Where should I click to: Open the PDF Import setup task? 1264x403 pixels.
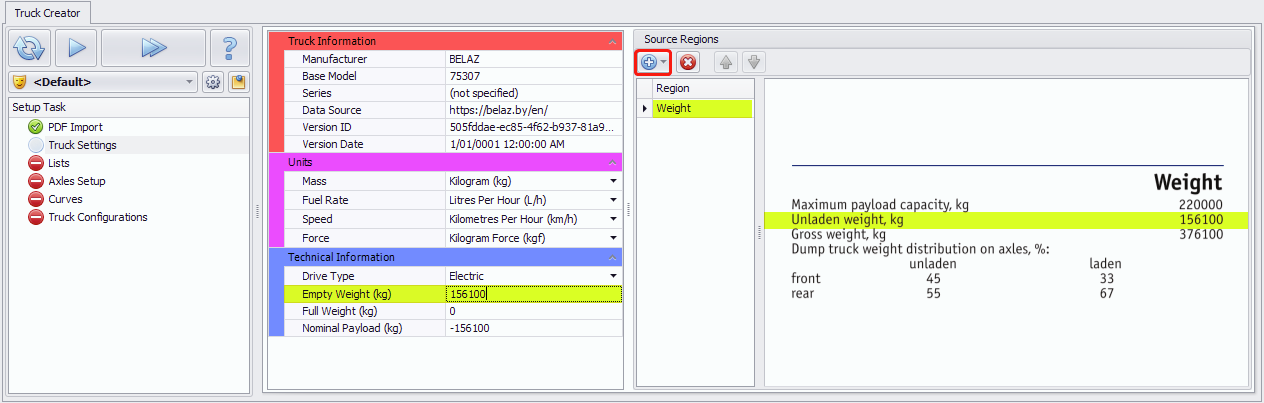point(75,127)
